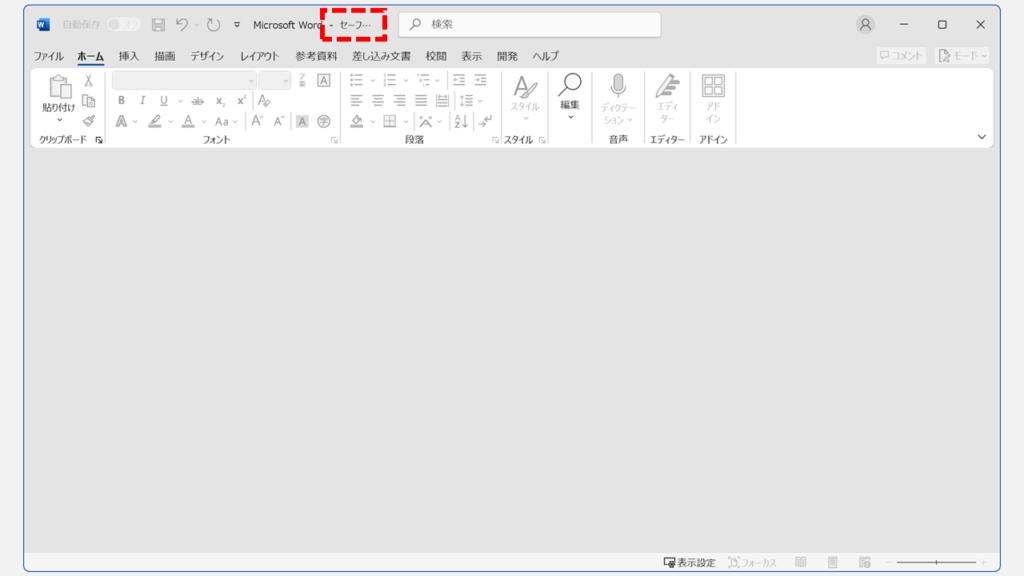Image resolution: width=1024 pixels, height=576 pixels.
Task: Toggle Align Left paragraph alignment
Action: coord(356,101)
